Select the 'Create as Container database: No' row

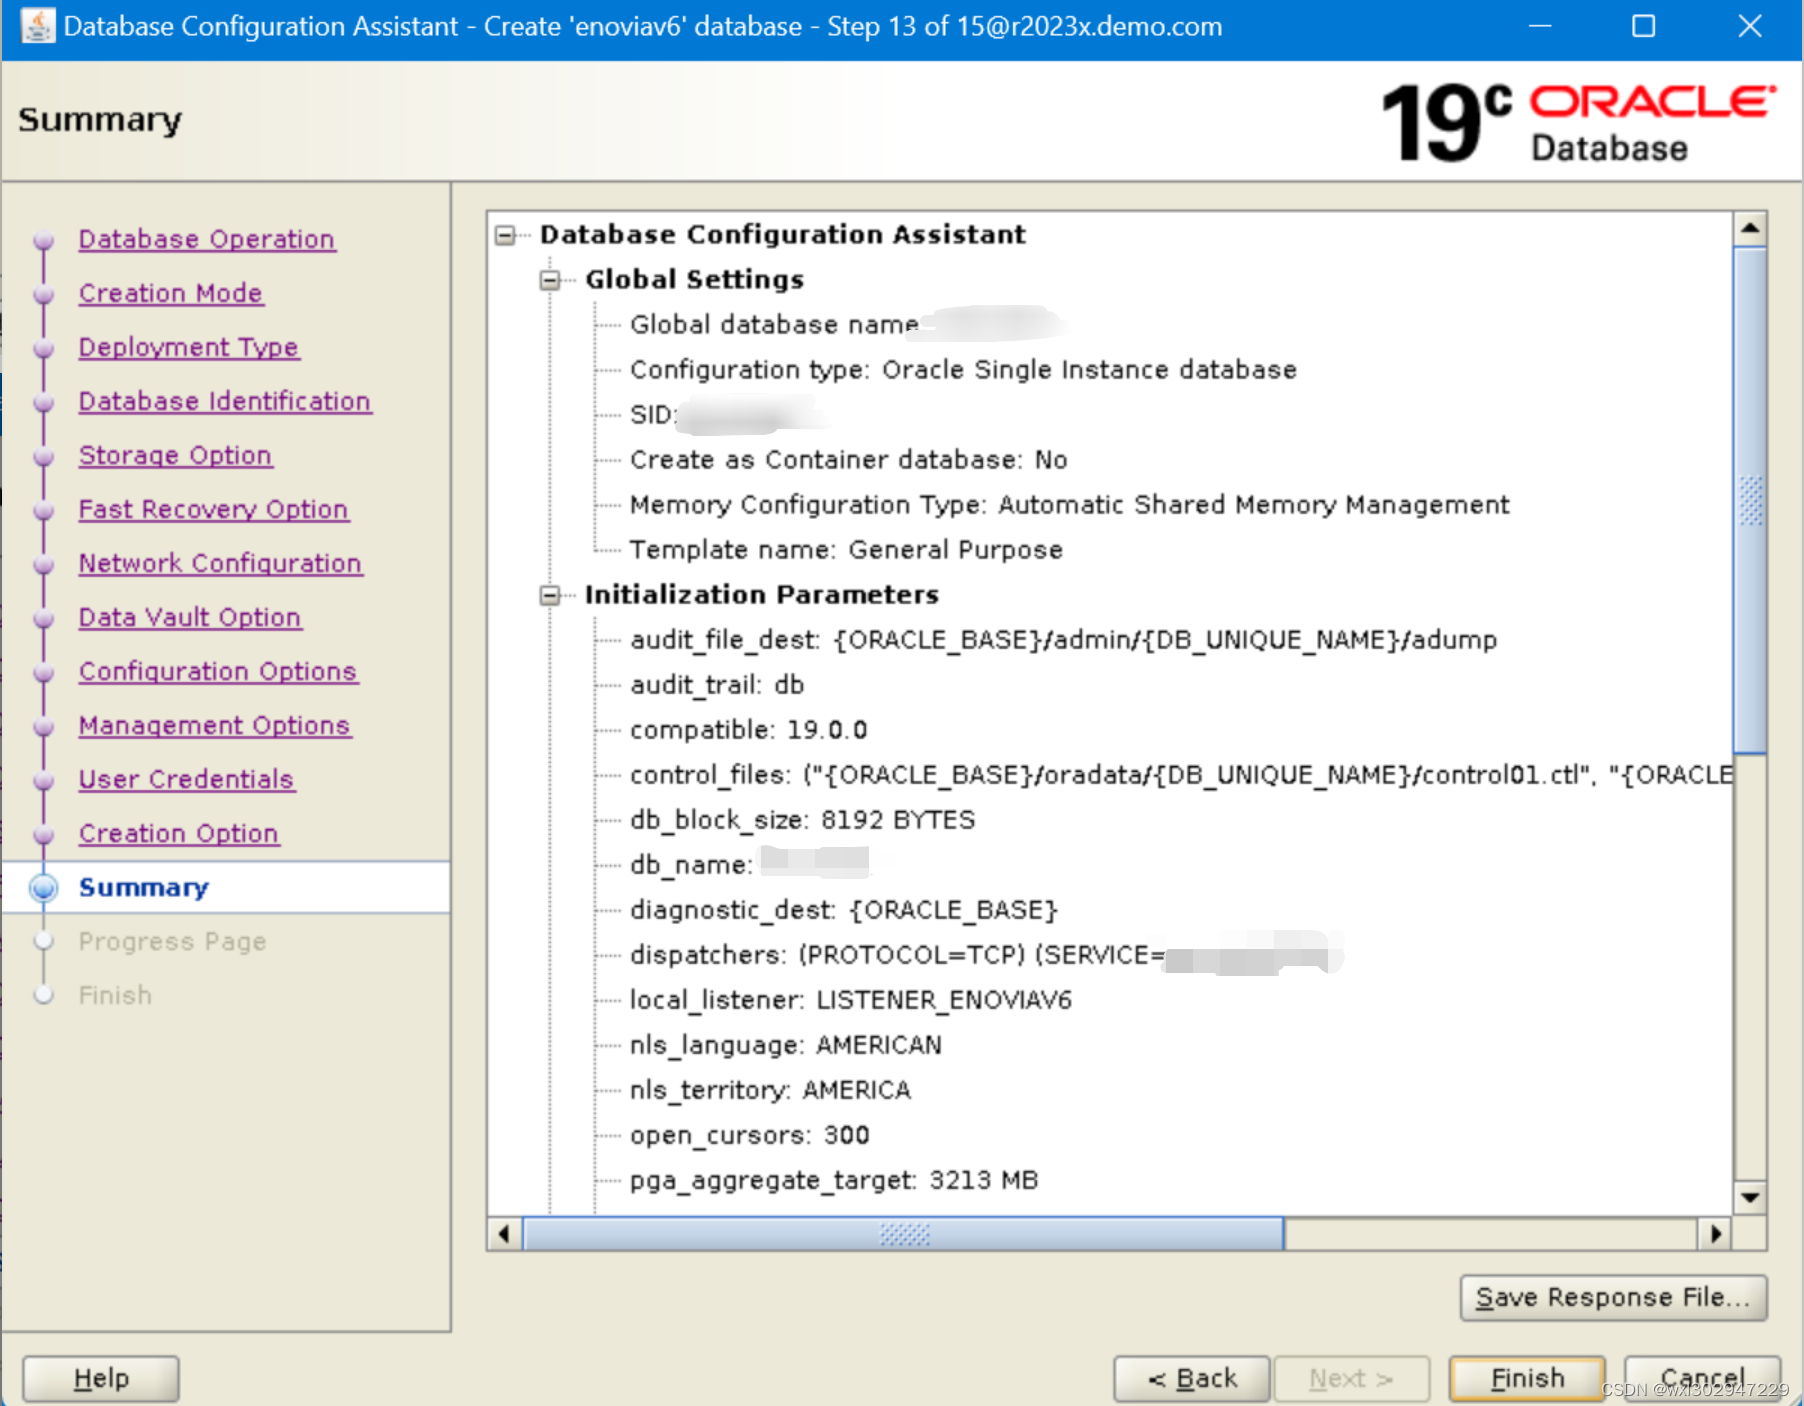point(848,460)
